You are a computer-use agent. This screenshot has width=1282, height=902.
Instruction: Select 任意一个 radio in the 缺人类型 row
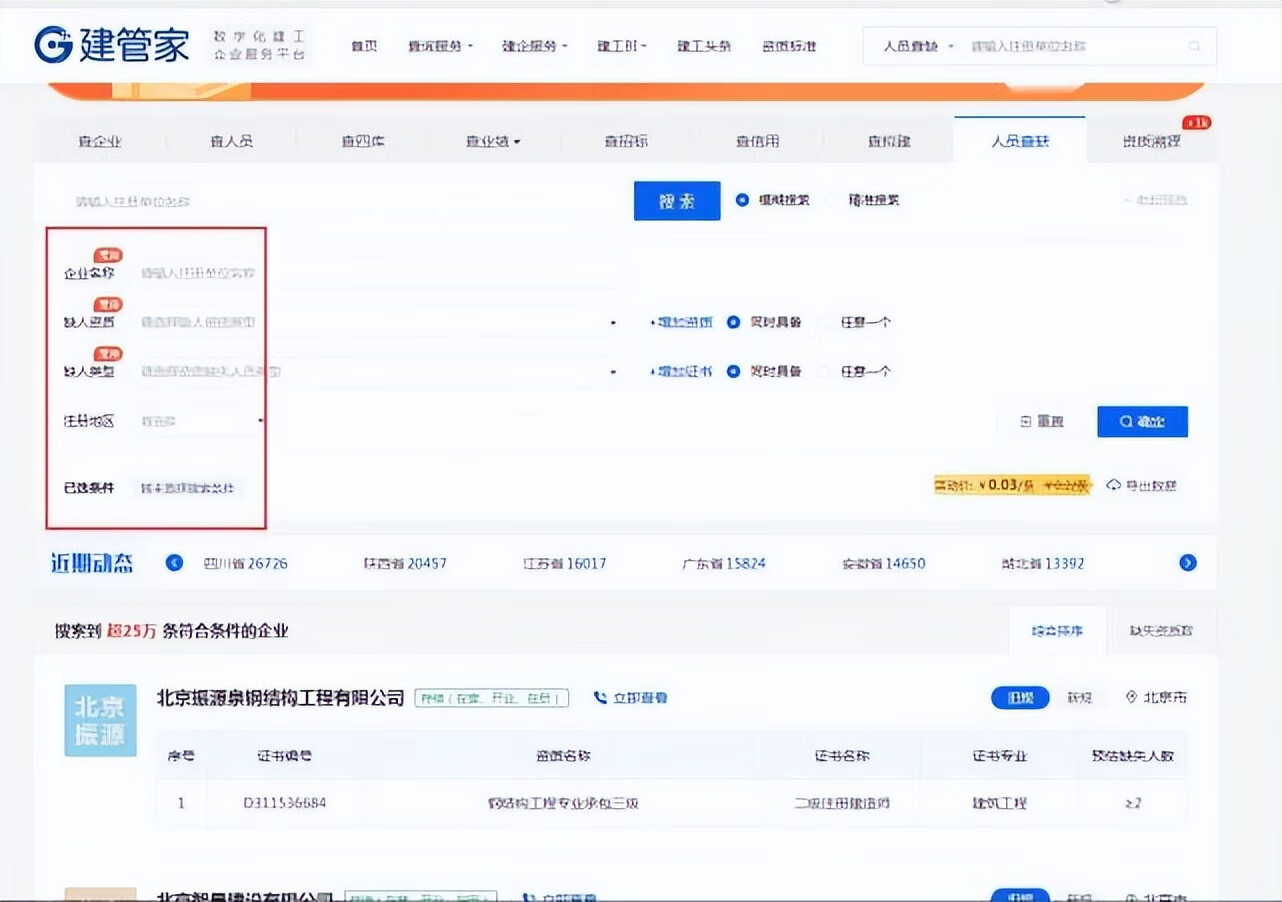[x=824, y=371]
